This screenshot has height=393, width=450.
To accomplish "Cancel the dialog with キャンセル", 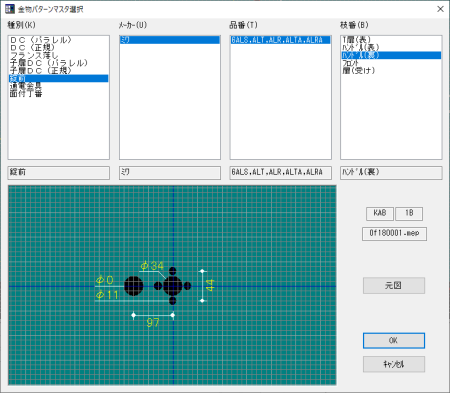I will click(394, 364).
